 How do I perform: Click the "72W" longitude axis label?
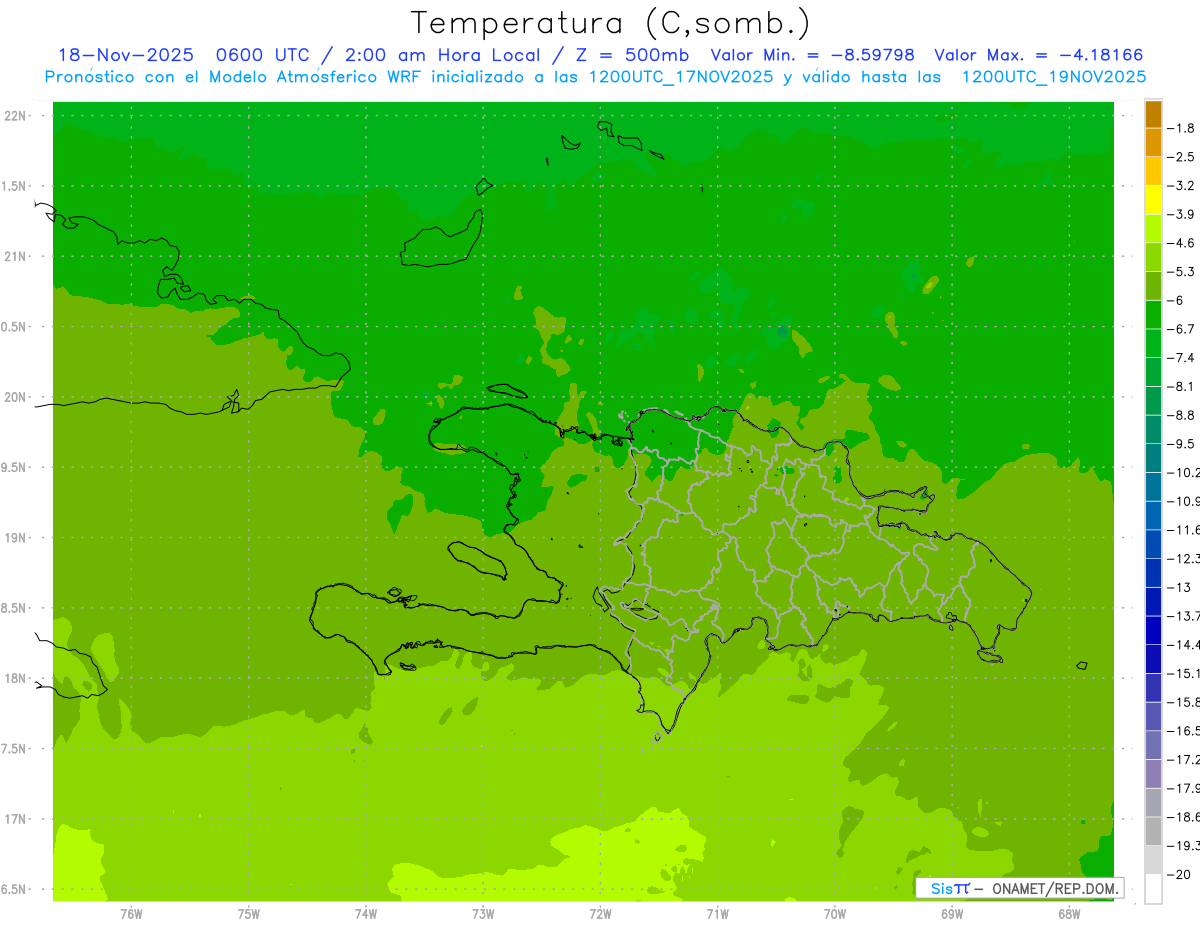(600, 914)
